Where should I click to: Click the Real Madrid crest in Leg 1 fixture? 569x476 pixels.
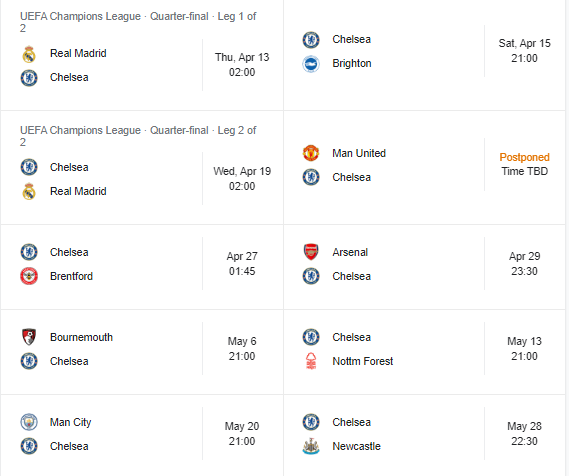(x=29, y=54)
